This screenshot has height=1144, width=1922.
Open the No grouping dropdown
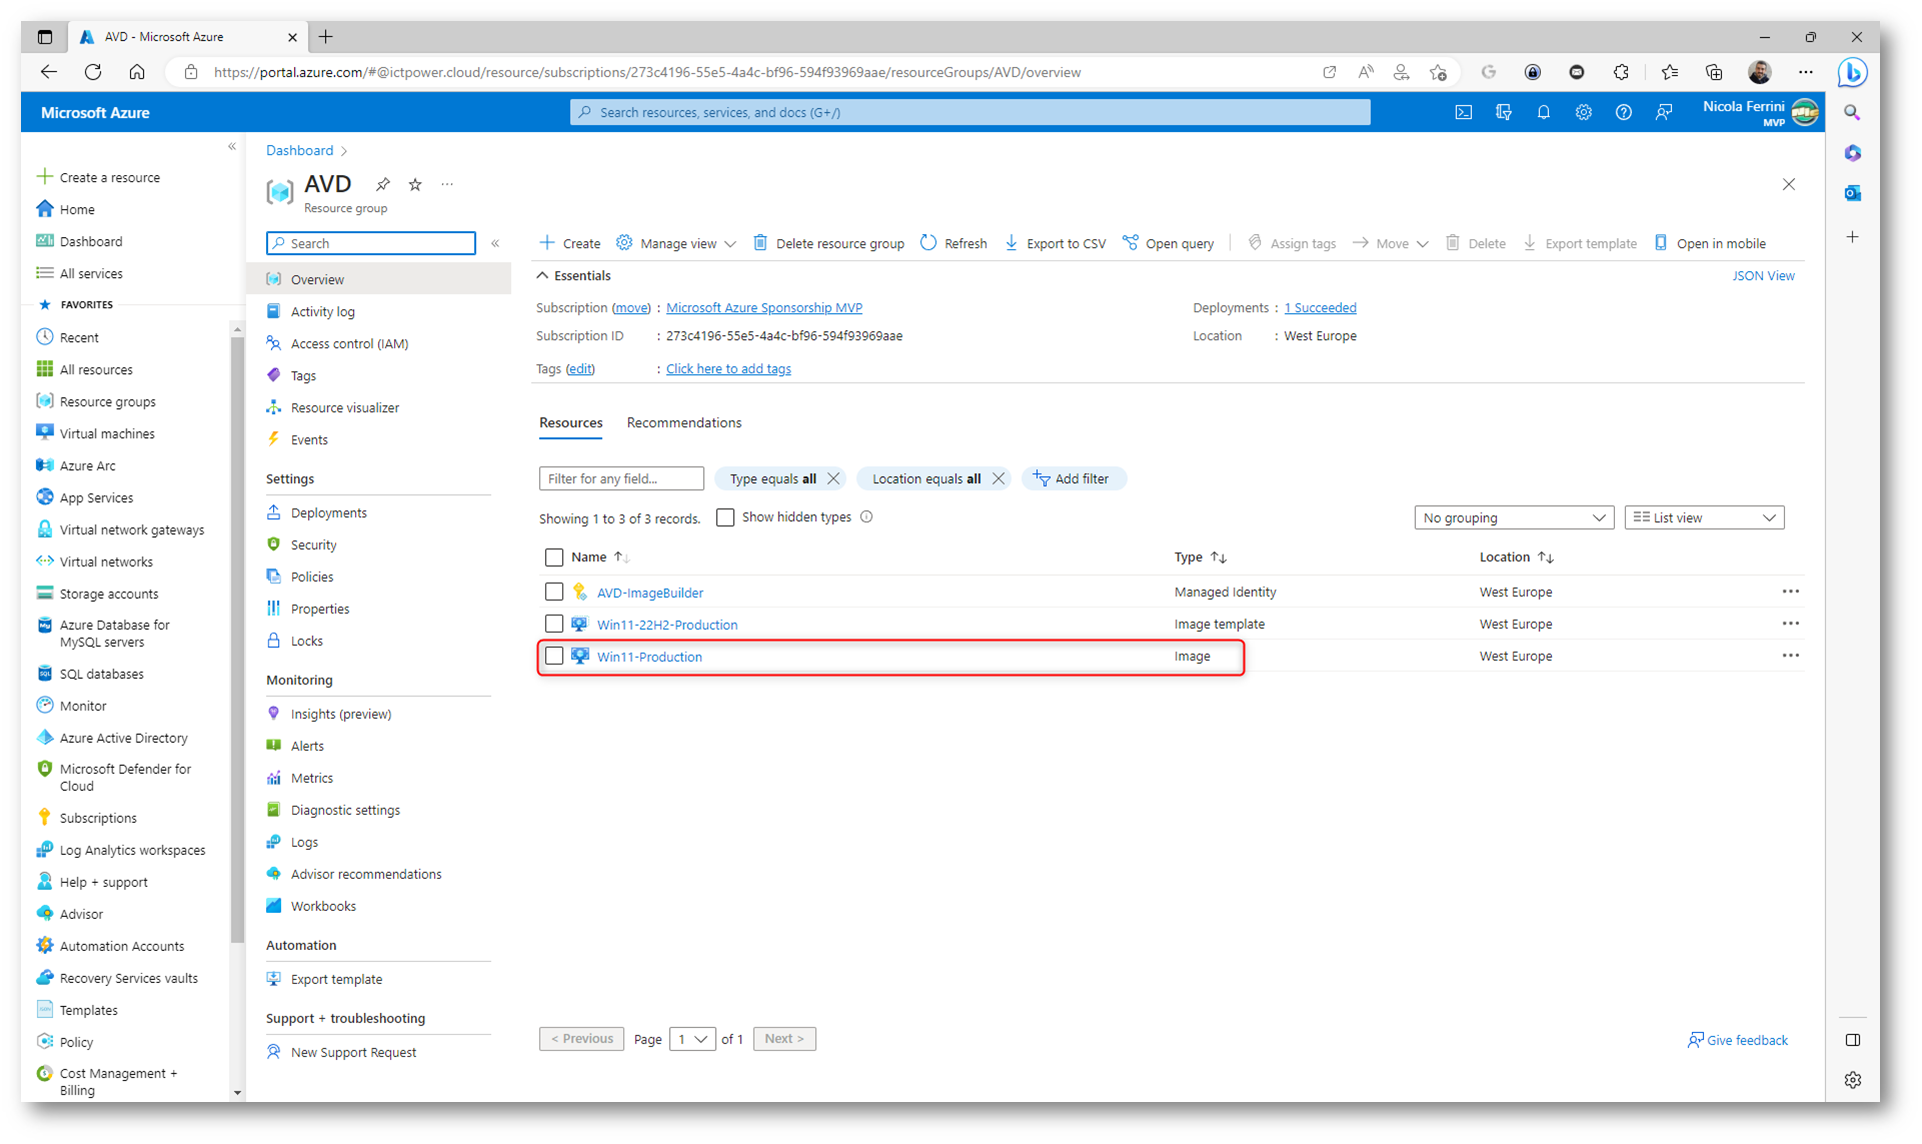pyautogui.click(x=1513, y=518)
